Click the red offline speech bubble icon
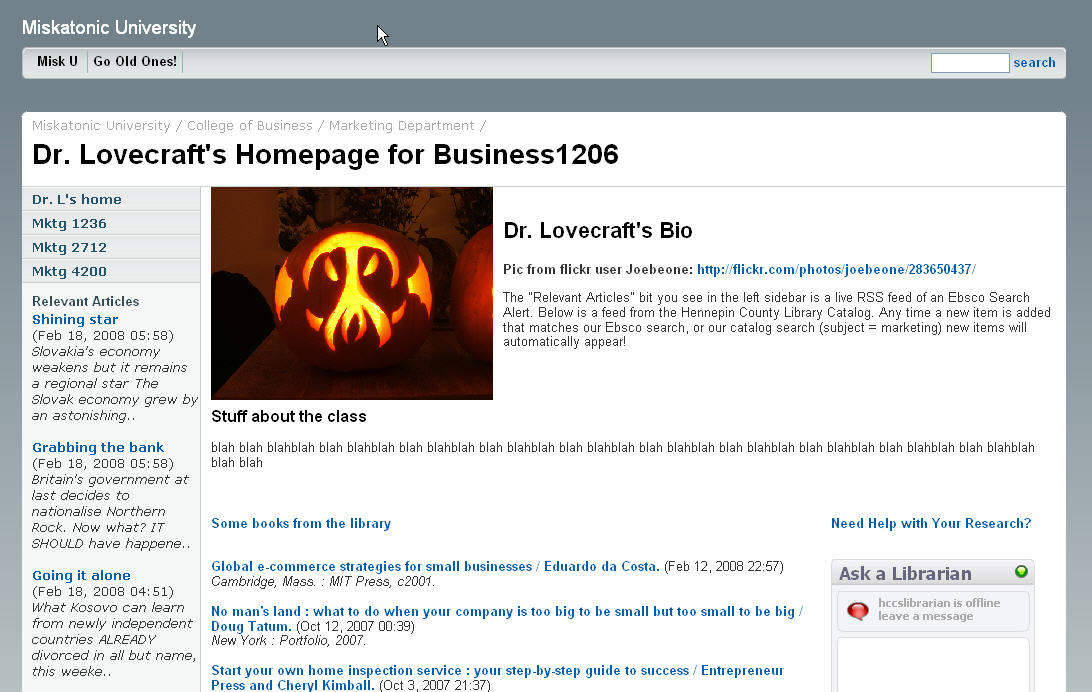The width and height of the screenshot is (1092, 692). (858, 611)
